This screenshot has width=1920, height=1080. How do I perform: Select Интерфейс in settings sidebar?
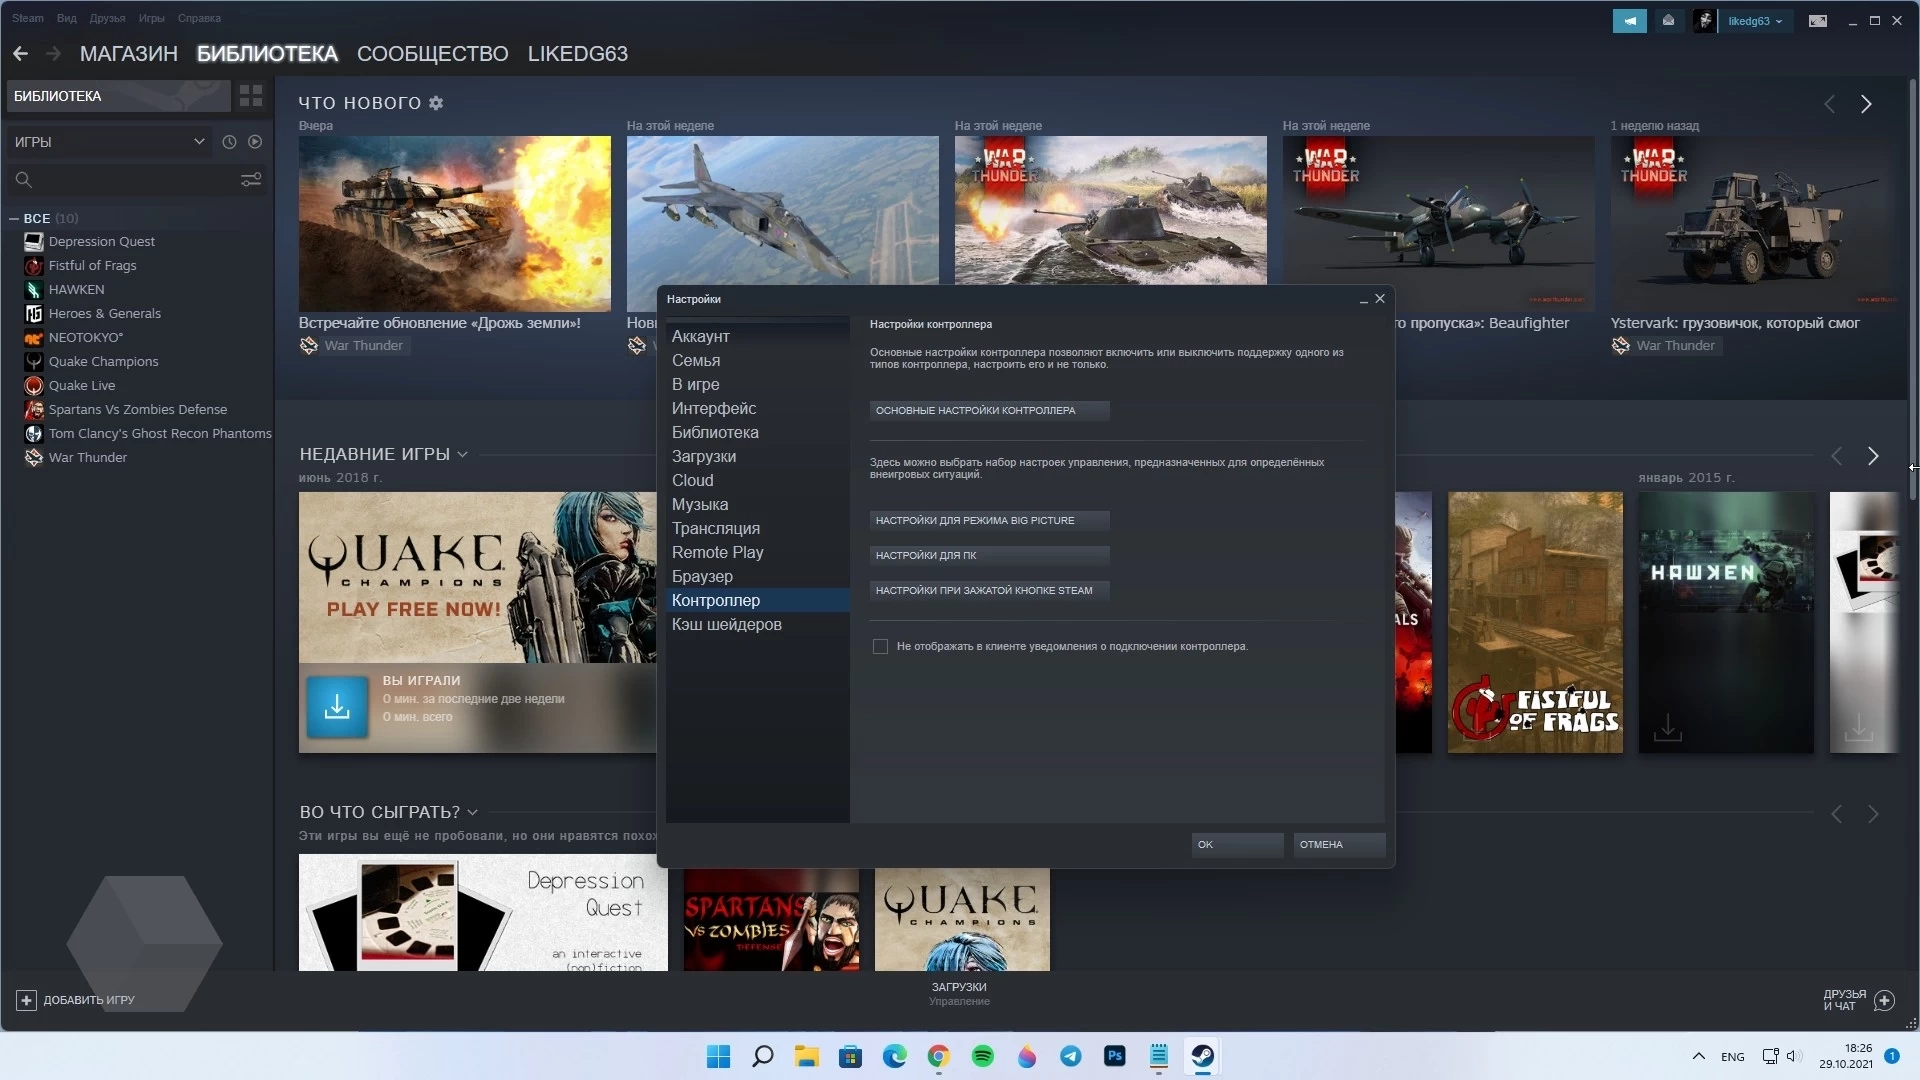coord(758,409)
